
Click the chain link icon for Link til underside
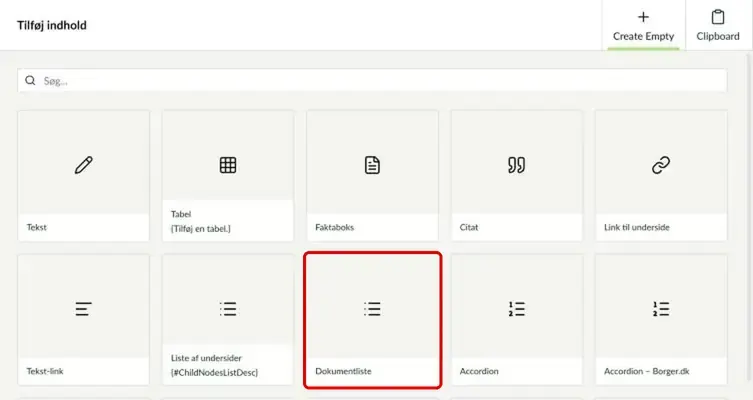coord(661,165)
